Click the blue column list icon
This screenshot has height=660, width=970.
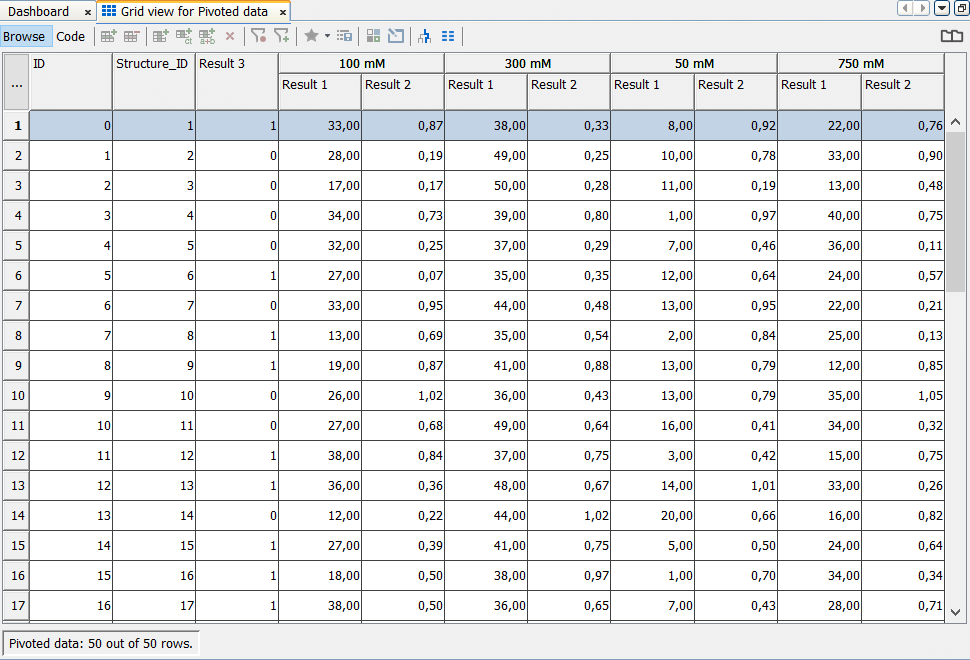point(448,36)
